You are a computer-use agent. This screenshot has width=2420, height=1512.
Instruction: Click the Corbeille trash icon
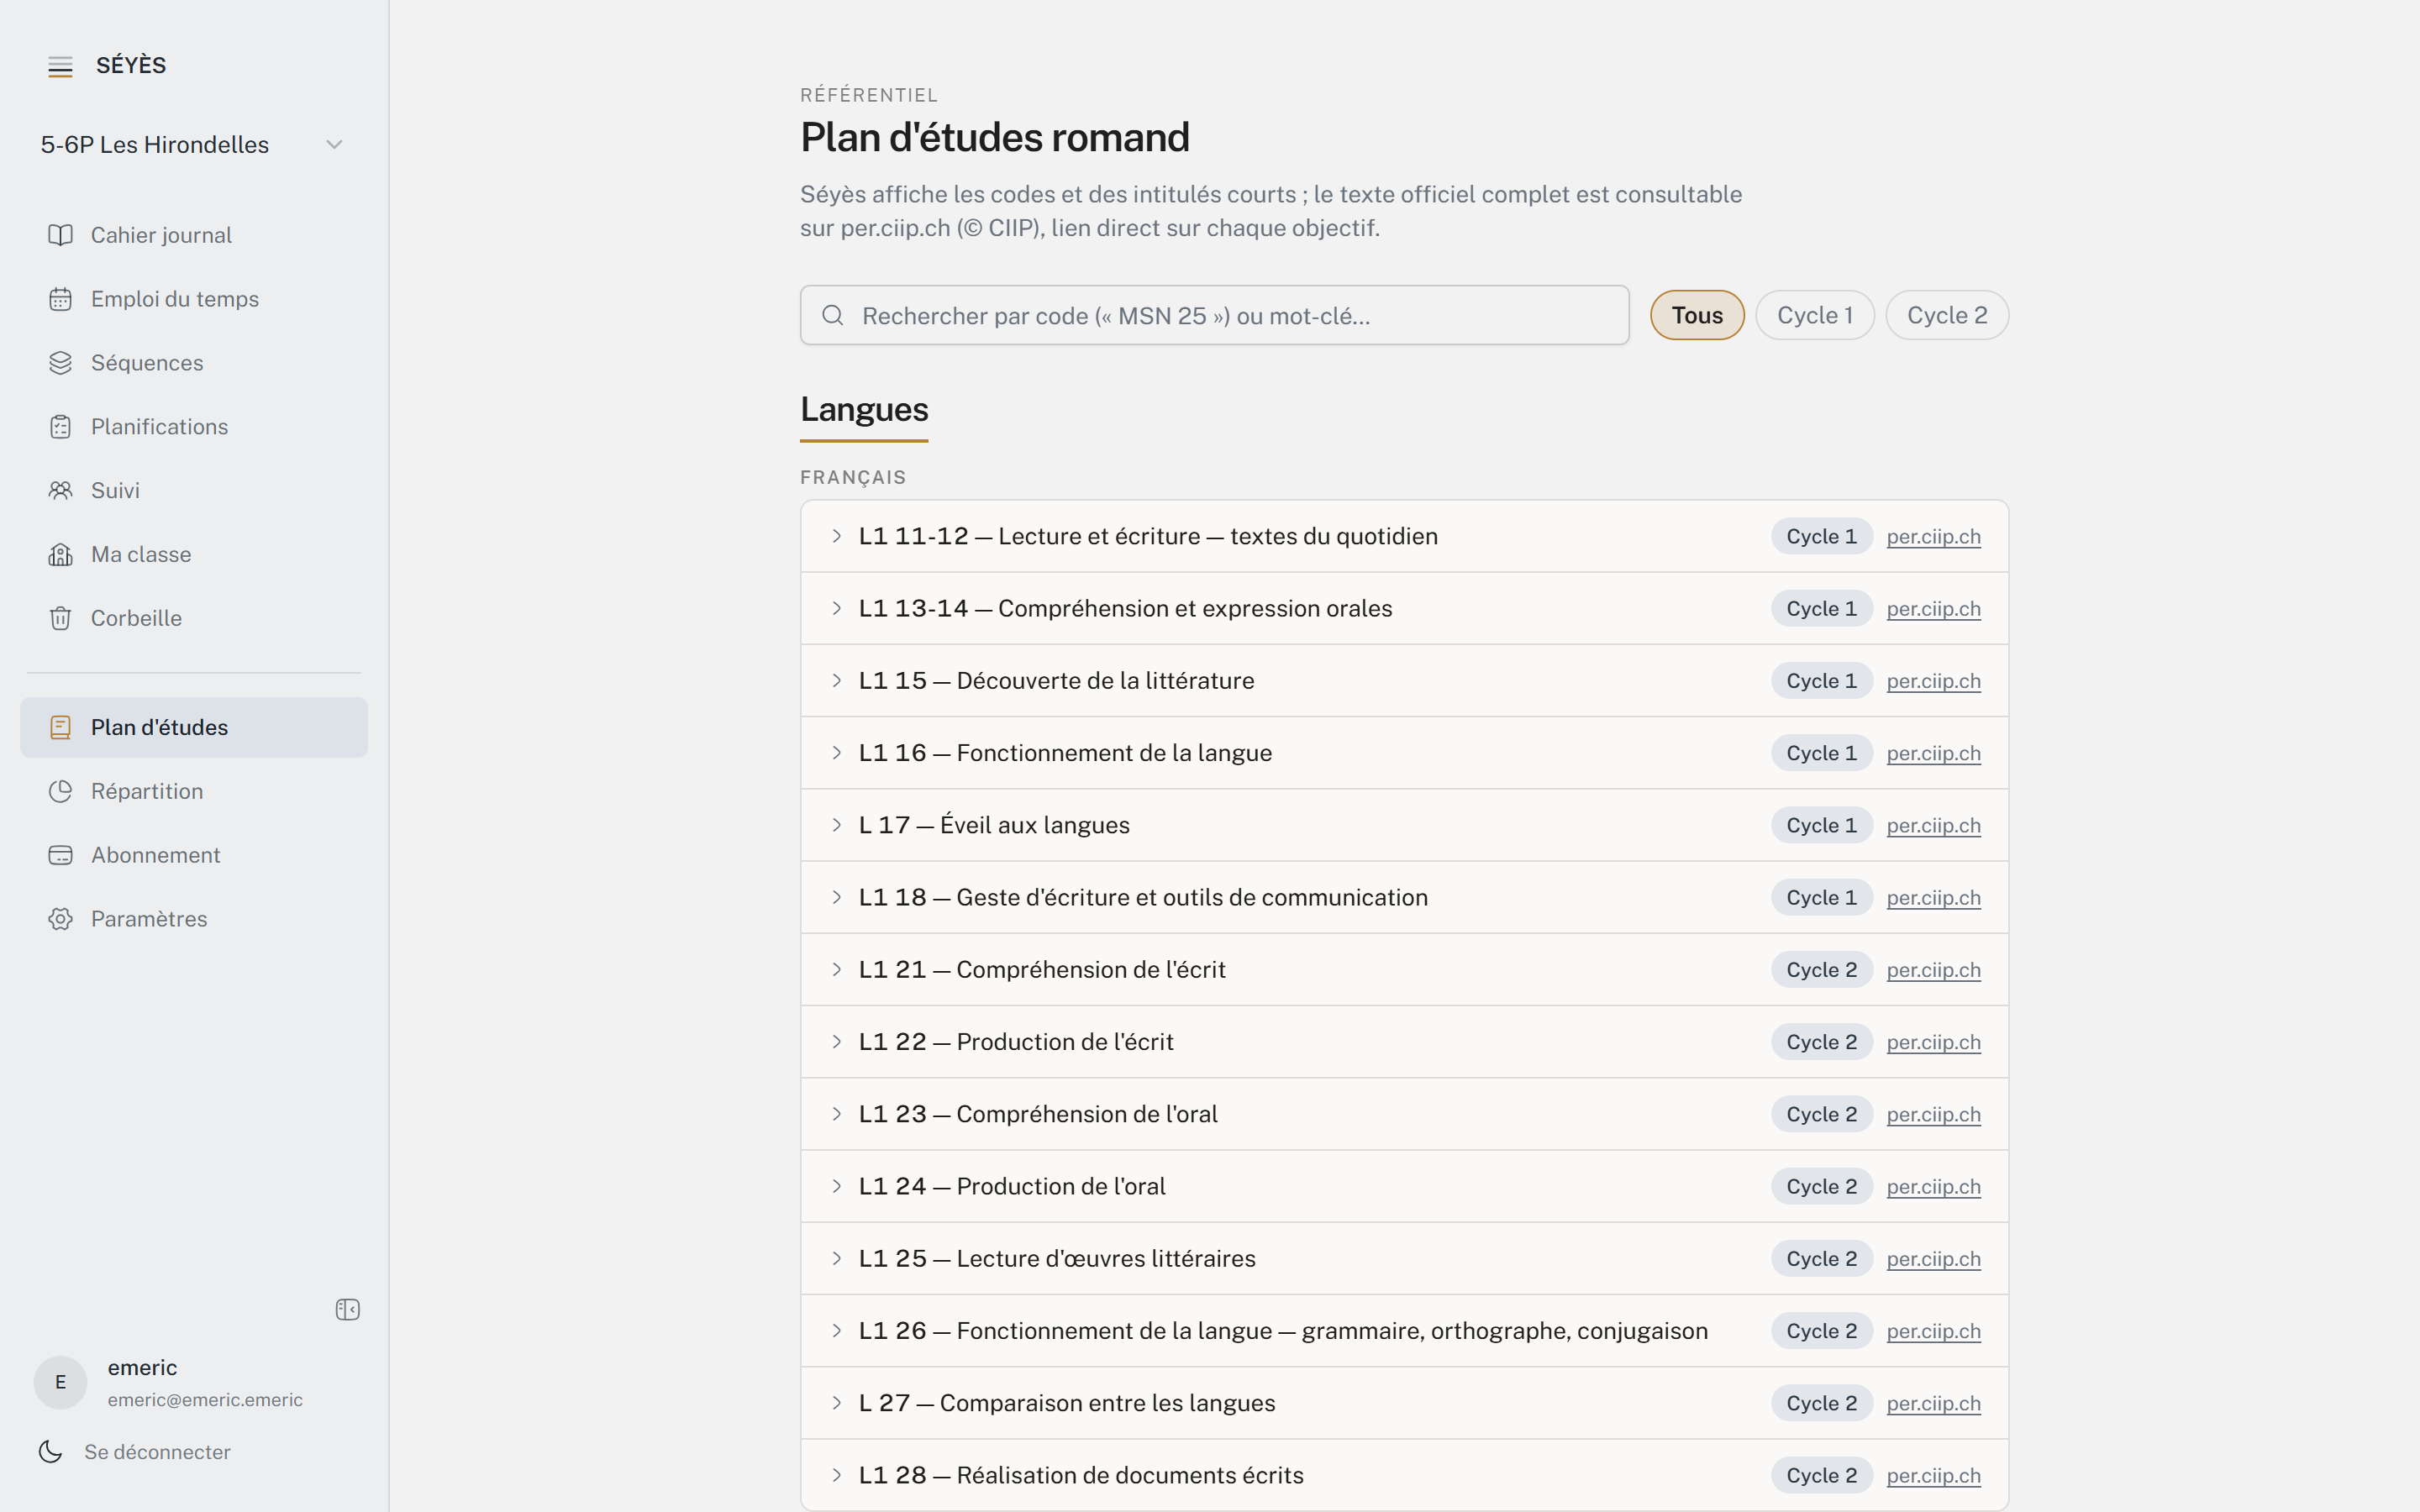[60, 619]
